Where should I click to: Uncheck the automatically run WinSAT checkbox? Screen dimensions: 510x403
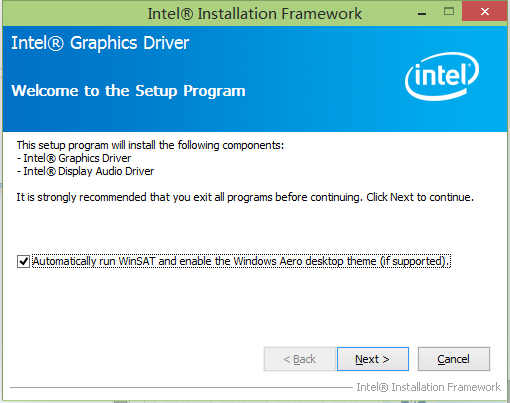click(x=23, y=261)
